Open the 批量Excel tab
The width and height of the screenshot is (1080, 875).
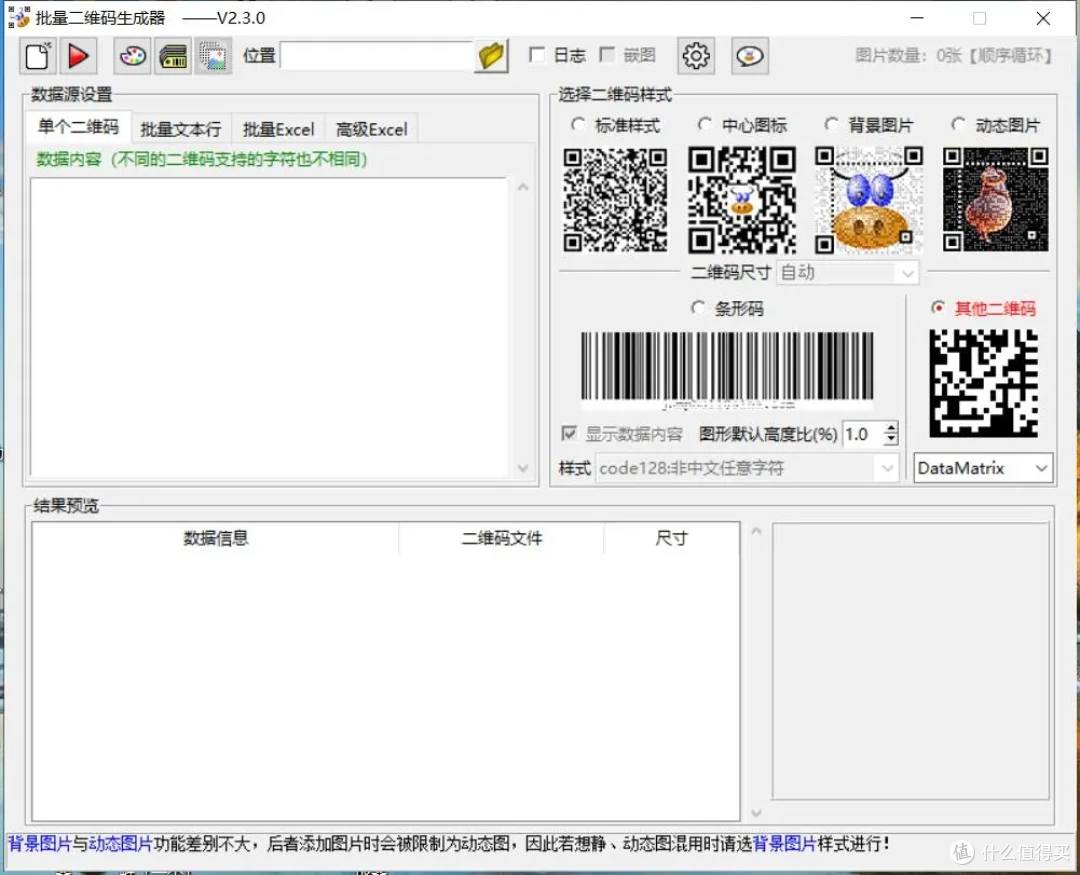tap(278, 130)
